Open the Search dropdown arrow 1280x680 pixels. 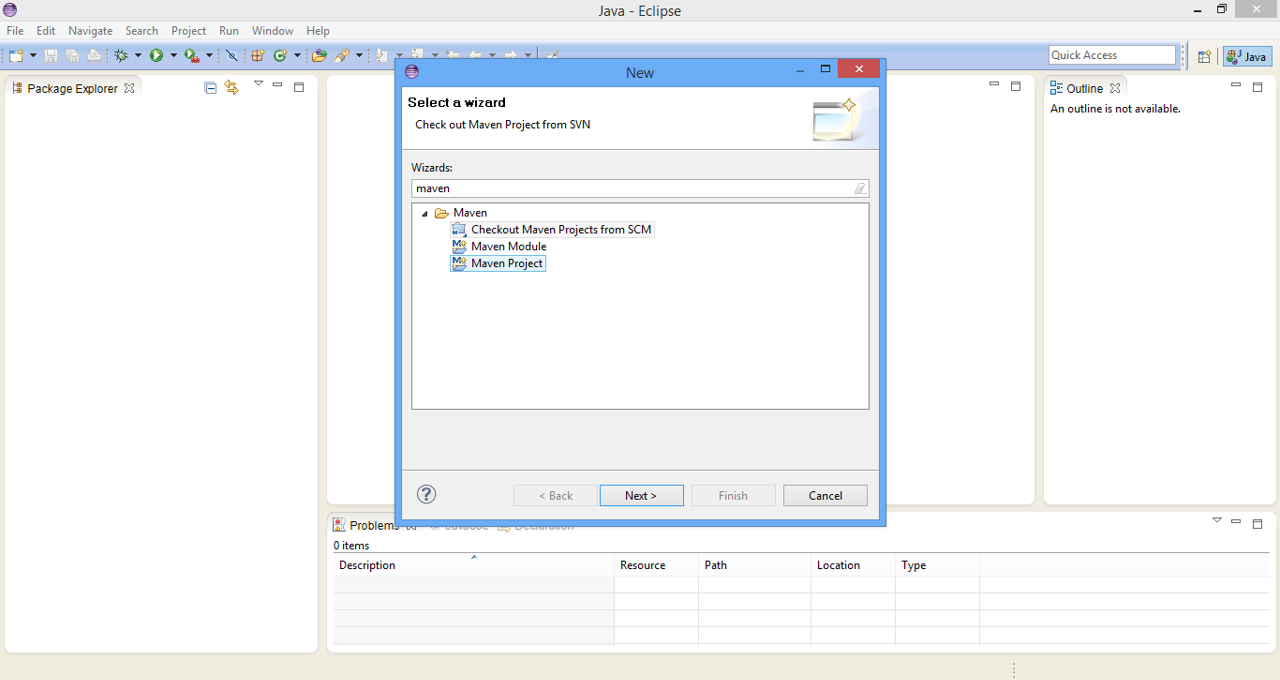click(359, 56)
